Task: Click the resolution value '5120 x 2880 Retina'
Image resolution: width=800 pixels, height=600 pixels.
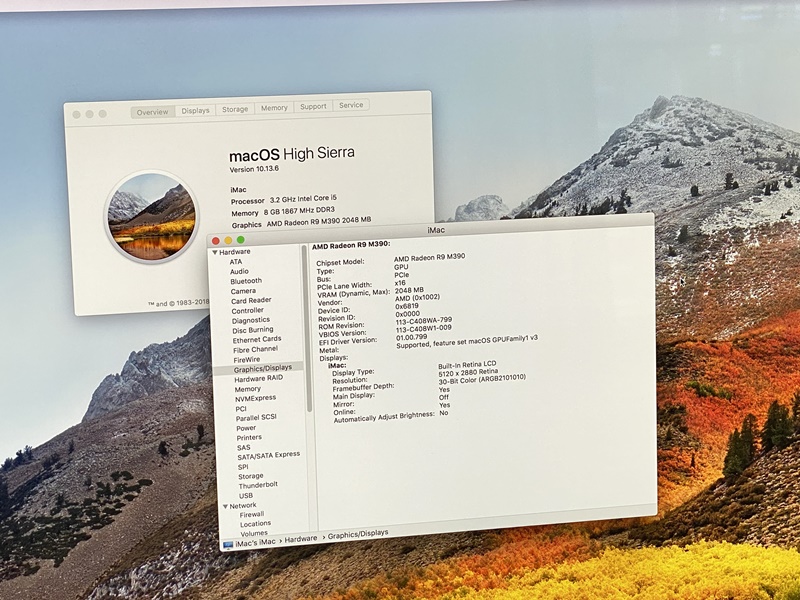Action: tap(468, 373)
